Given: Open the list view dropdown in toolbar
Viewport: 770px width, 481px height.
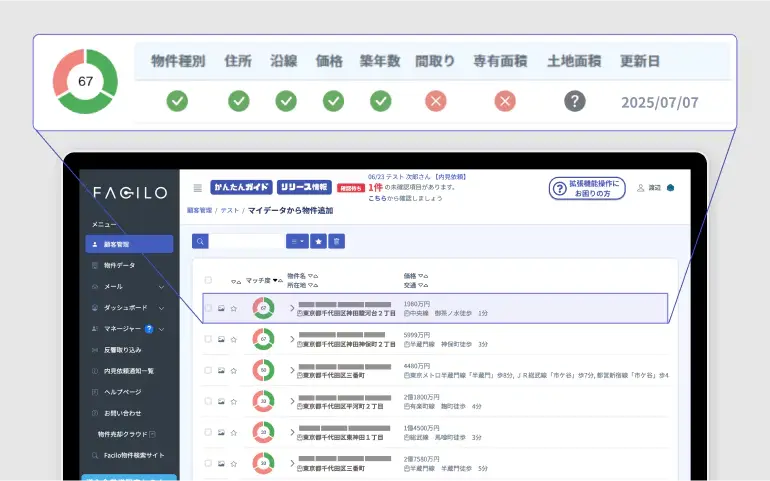Looking at the screenshot, I should point(297,241).
